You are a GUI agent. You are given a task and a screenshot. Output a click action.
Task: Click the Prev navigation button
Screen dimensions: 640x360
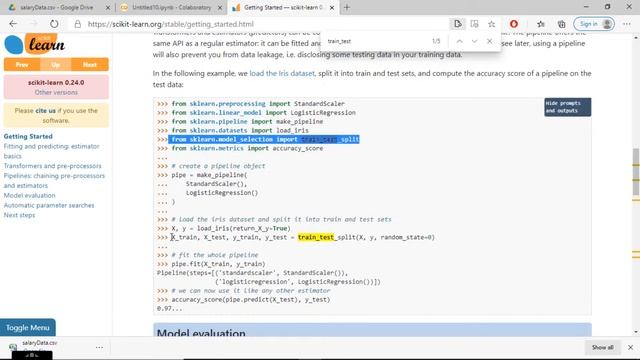coord(22,64)
